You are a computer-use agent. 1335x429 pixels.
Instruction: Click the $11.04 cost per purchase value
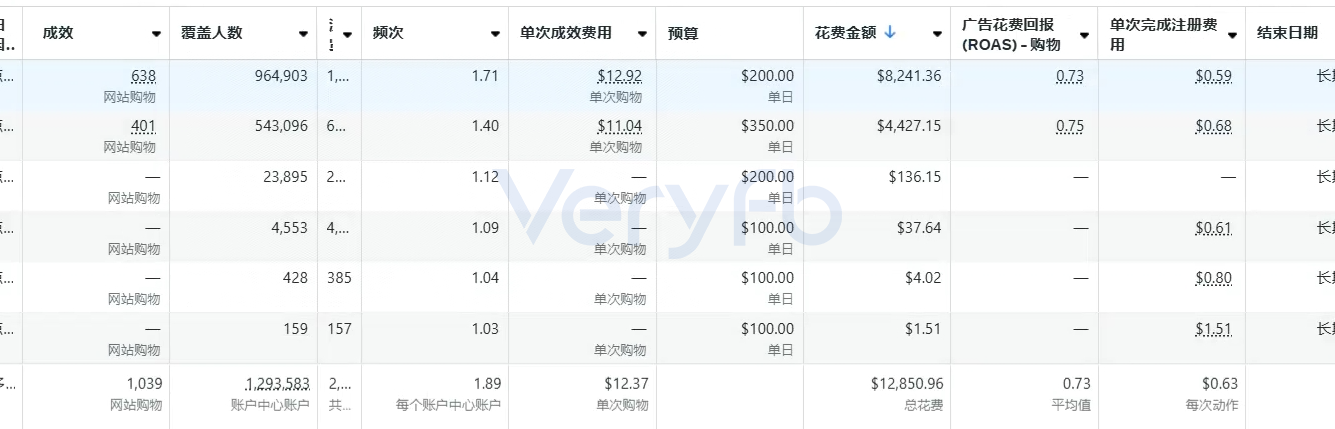pyautogui.click(x=619, y=126)
